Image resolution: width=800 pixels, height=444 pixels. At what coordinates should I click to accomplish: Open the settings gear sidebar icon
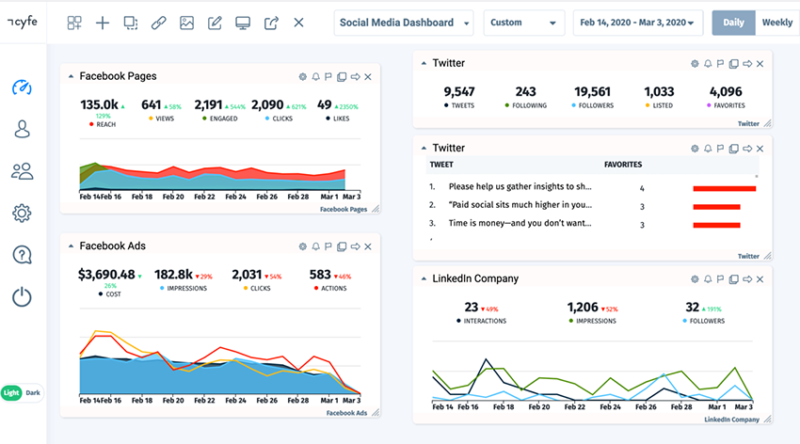tap(22, 213)
